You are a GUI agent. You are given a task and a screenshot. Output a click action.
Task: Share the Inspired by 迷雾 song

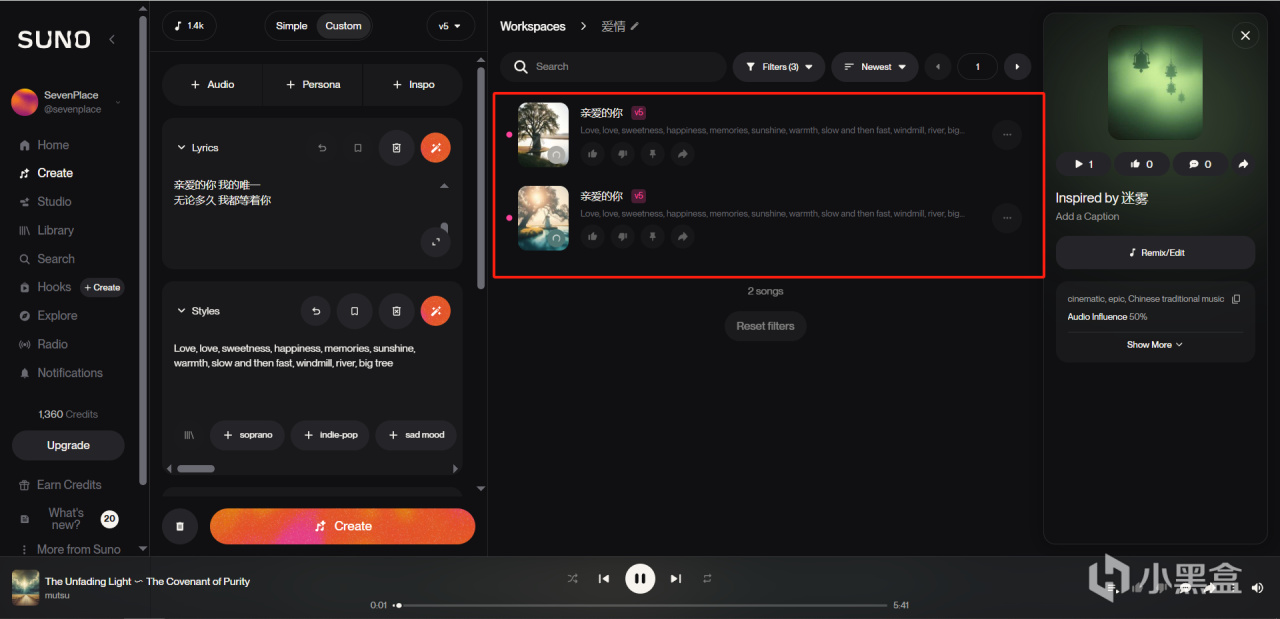[x=1243, y=164]
